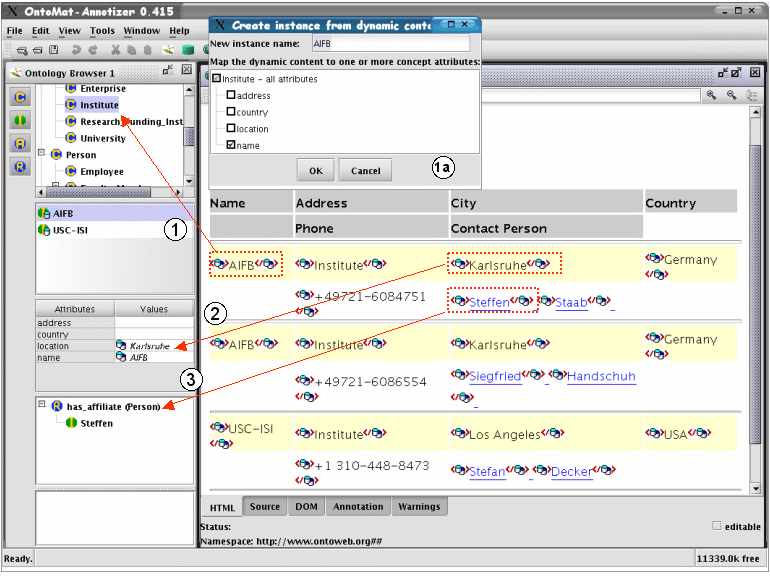770x576 pixels.
Task: Open the Staab hyperlink
Action: click(x=571, y=302)
